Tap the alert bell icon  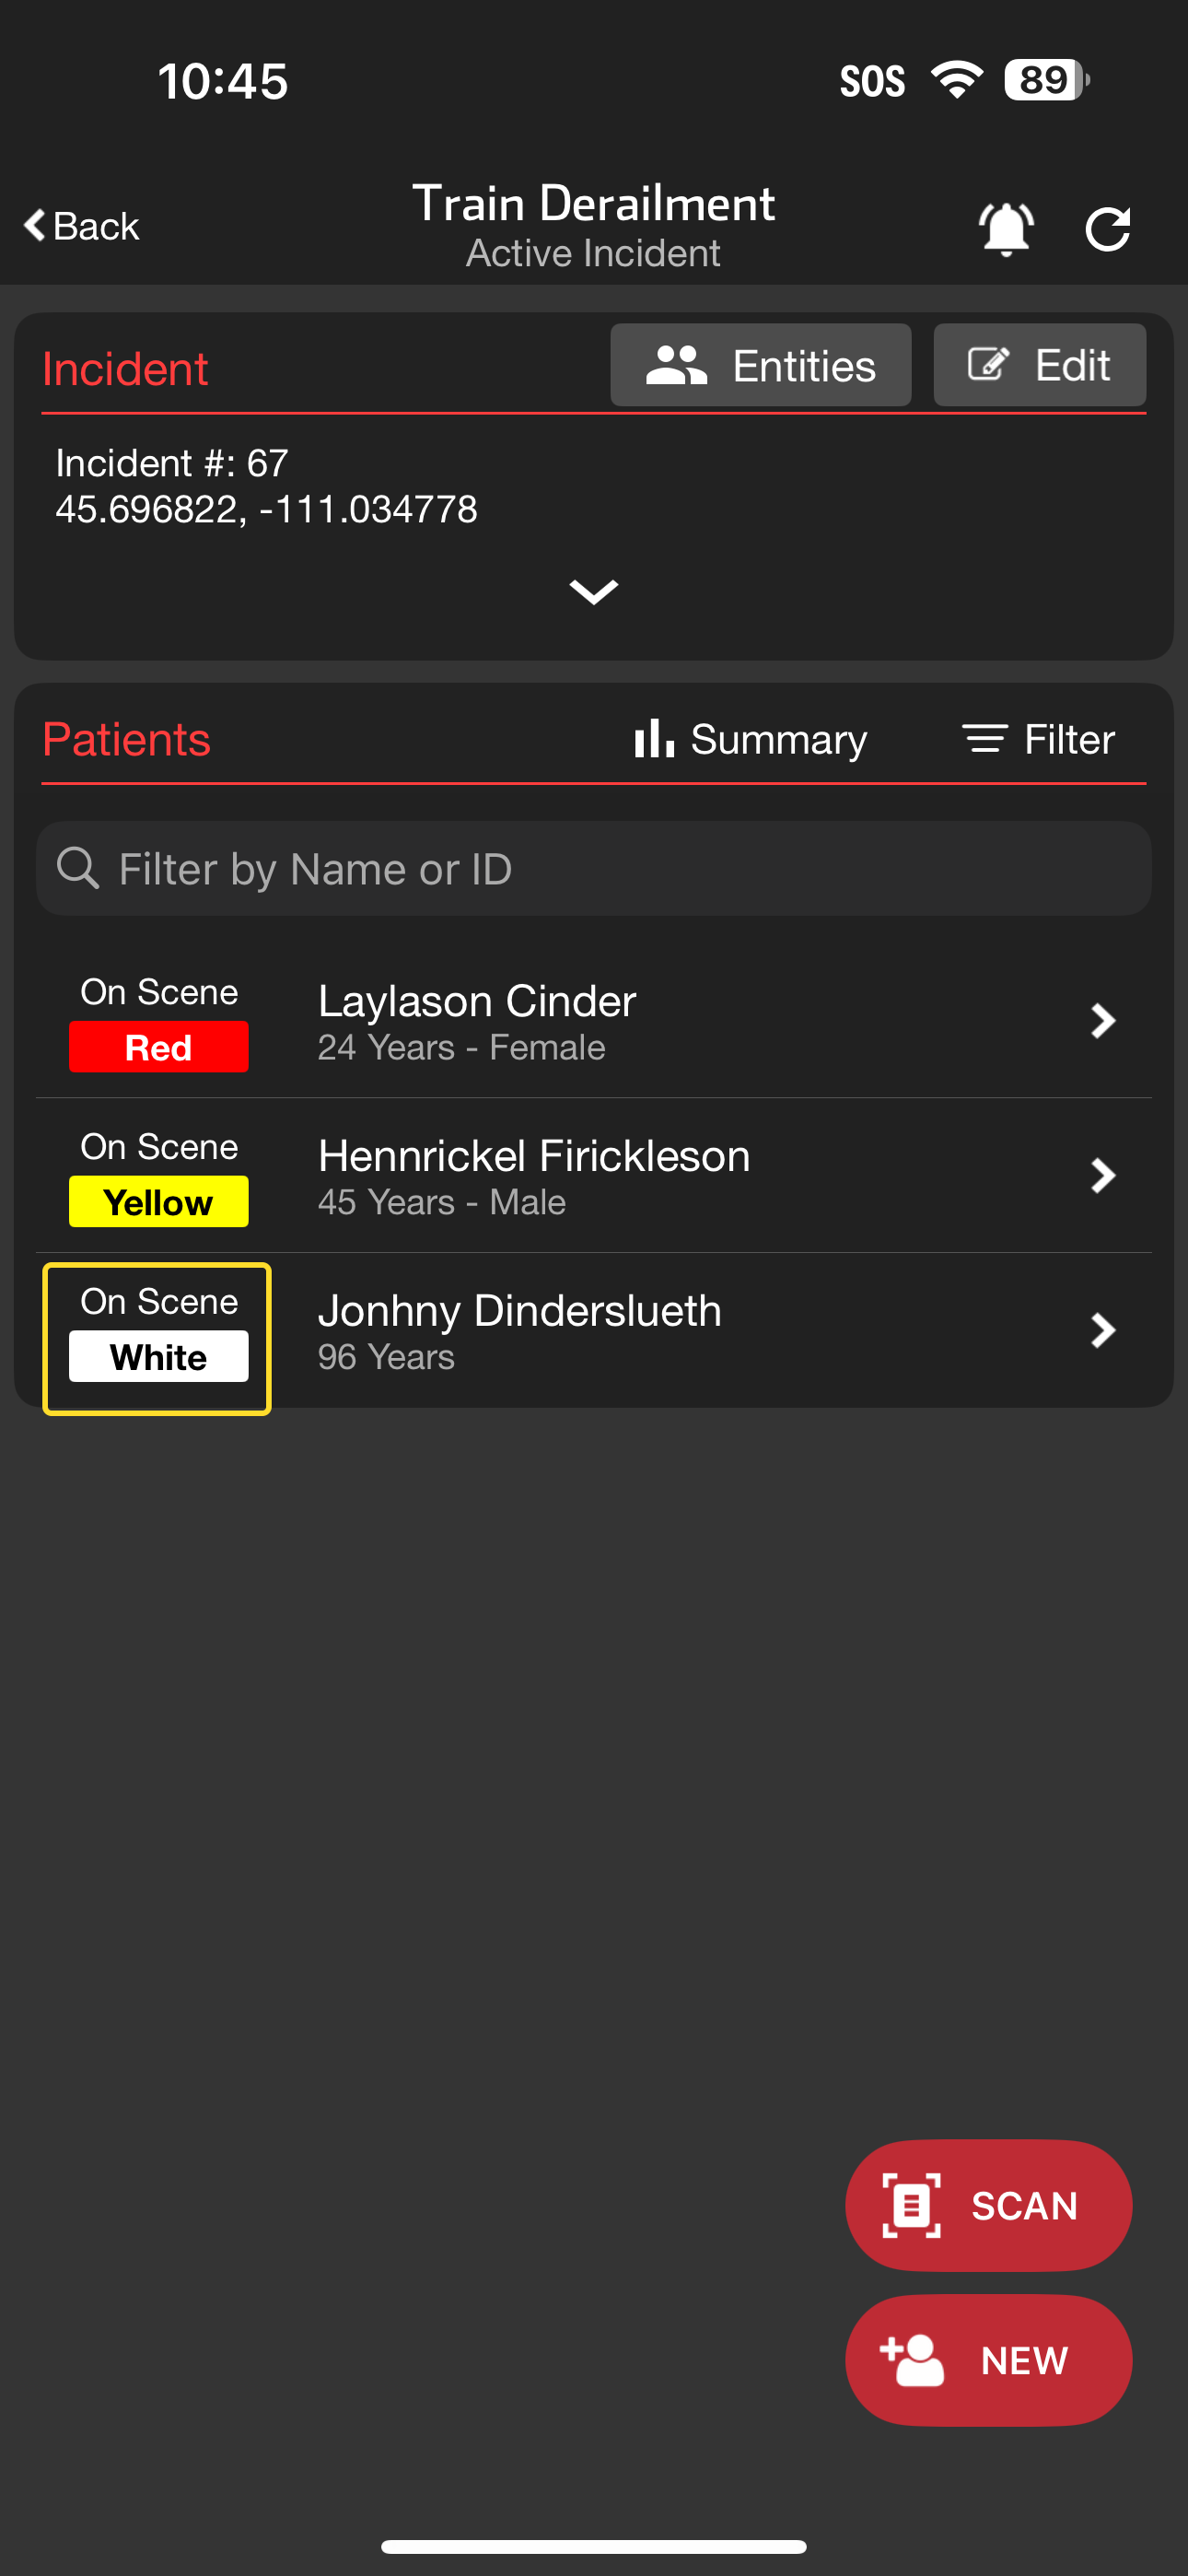[1005, 229]
